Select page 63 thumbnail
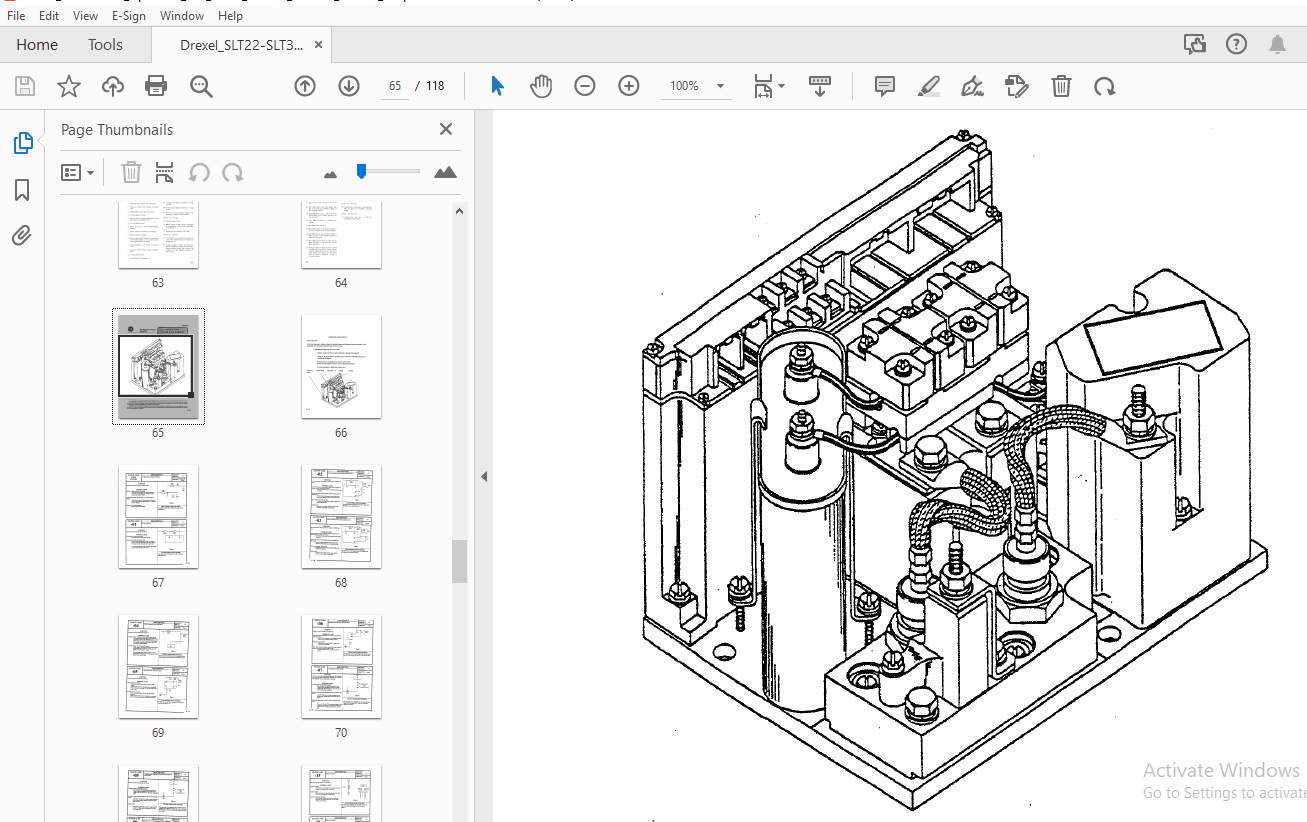Screen dimensions: 1307x822 (x=158, y=235)
